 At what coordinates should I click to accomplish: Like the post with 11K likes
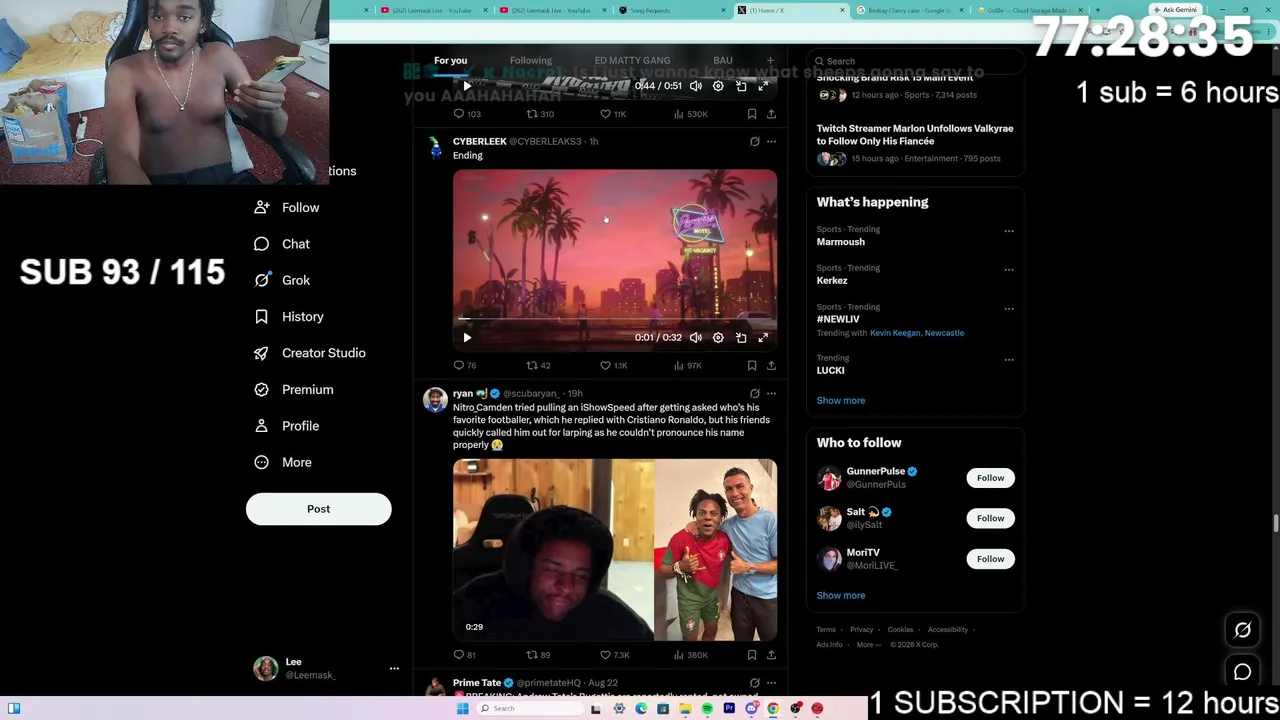613,114
